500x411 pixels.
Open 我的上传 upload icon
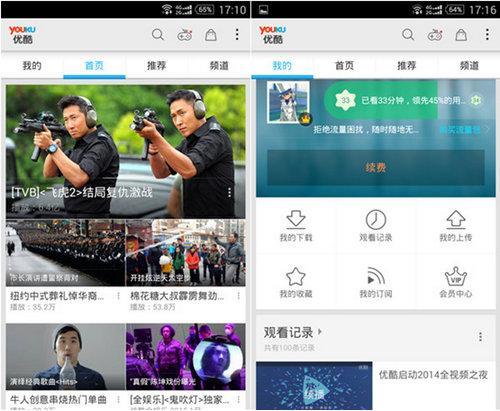tap(456, 219)
